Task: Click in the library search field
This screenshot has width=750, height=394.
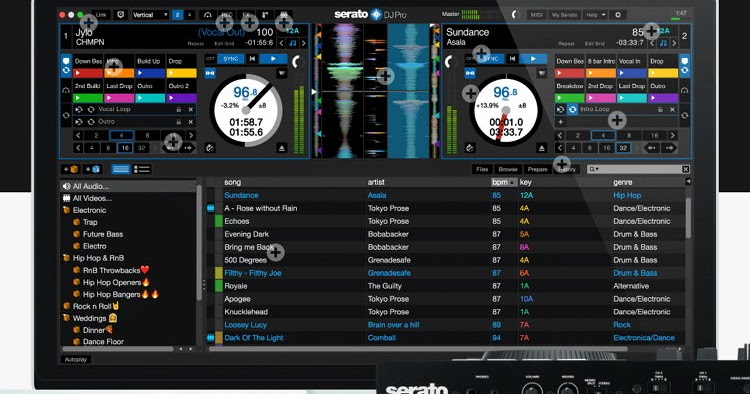Action: (x=639, y=169)
